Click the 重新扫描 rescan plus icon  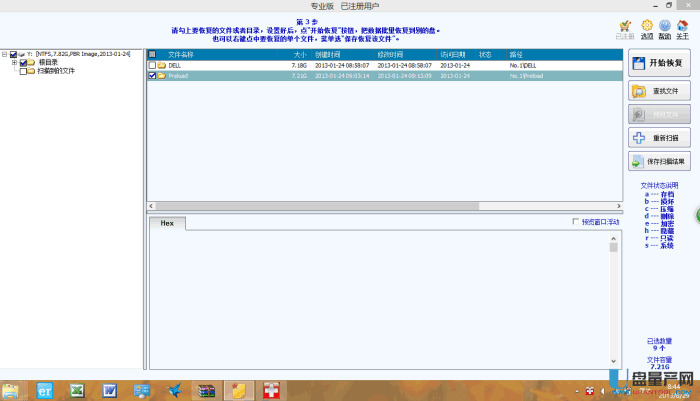point(639,137)
